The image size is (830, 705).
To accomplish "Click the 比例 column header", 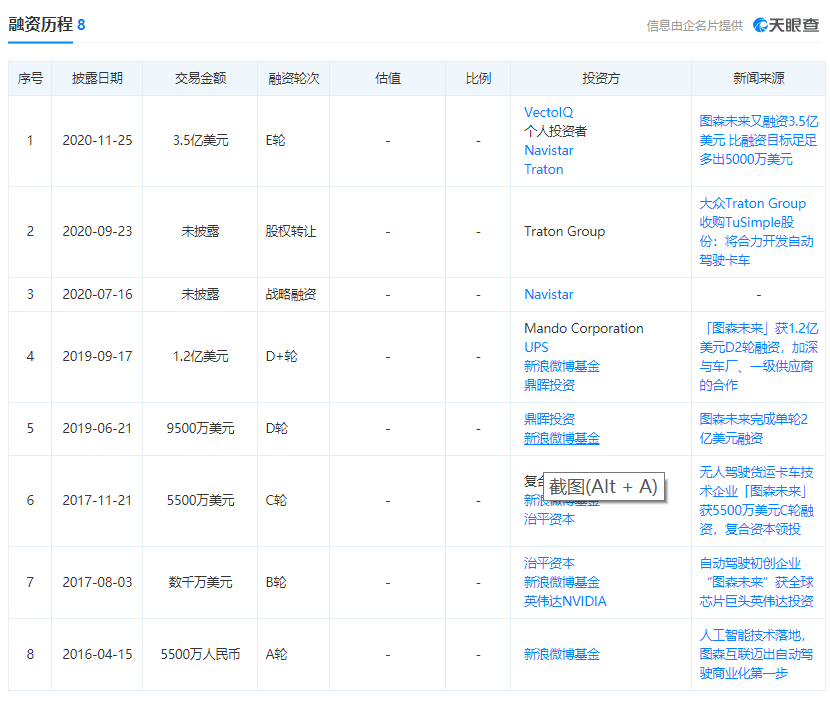I will (479, 78).
